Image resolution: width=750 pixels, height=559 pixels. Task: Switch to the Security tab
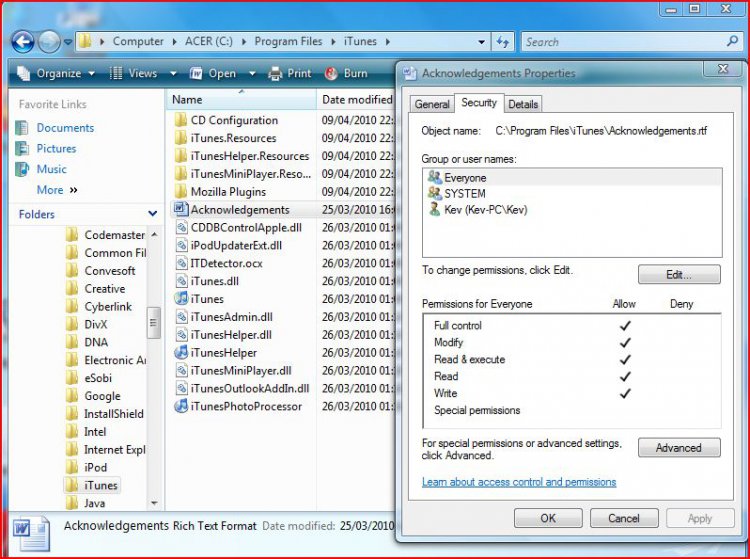click(479, 102)
